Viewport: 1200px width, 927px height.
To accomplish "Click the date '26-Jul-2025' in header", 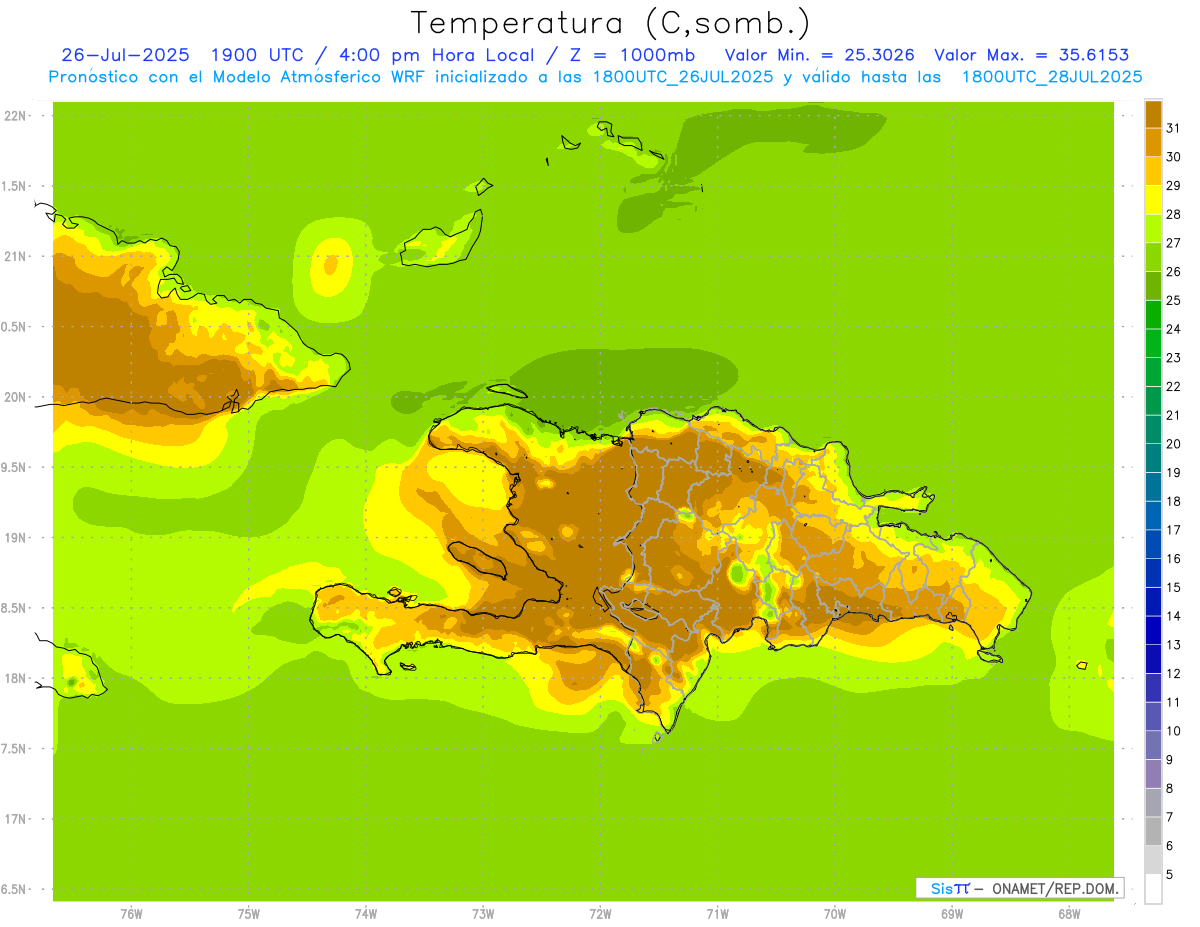I will [125, 55].
